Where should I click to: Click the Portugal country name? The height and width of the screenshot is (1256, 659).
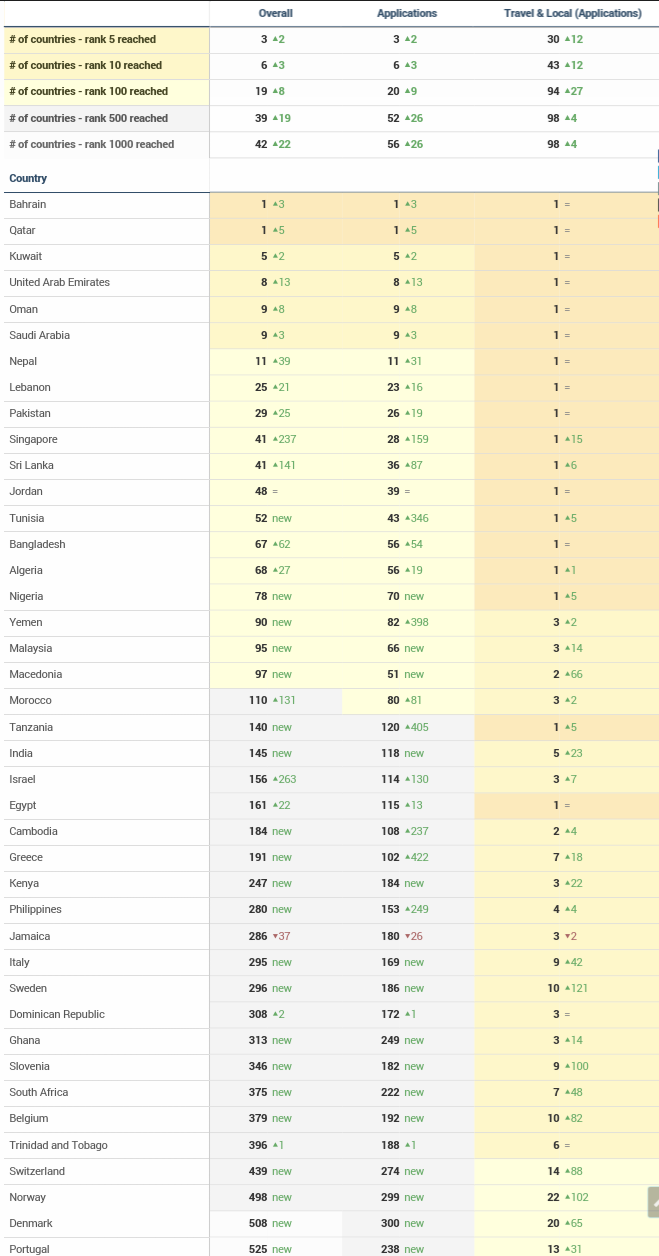click(29, 1249)
